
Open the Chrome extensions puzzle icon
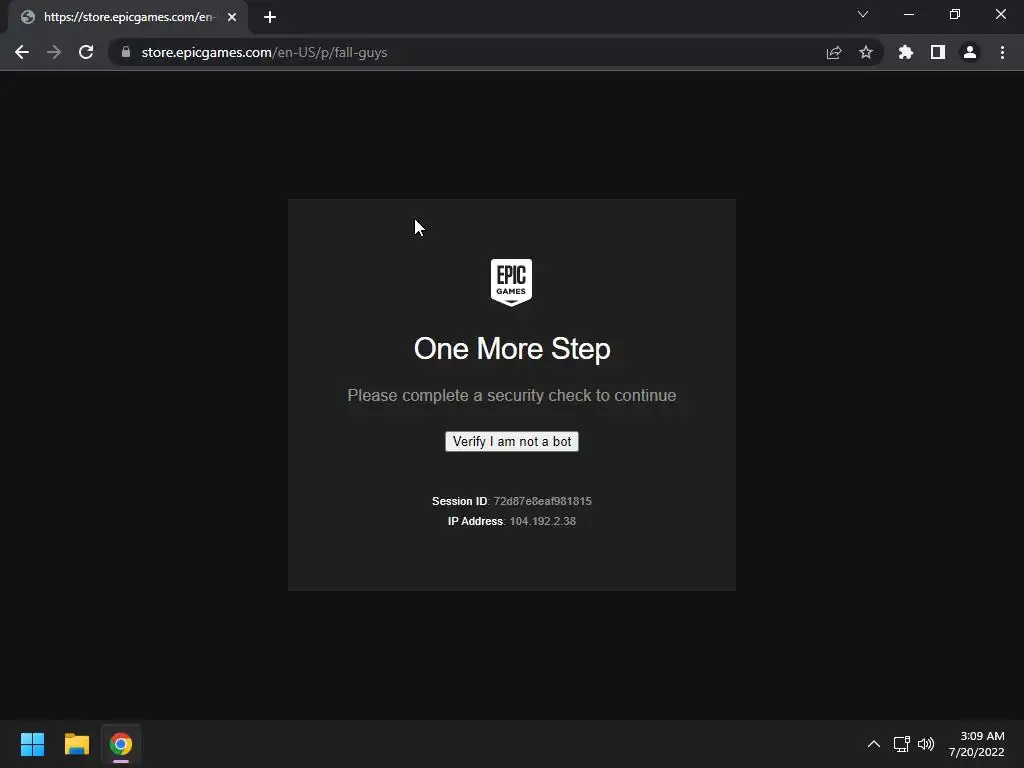coord(905,52)
